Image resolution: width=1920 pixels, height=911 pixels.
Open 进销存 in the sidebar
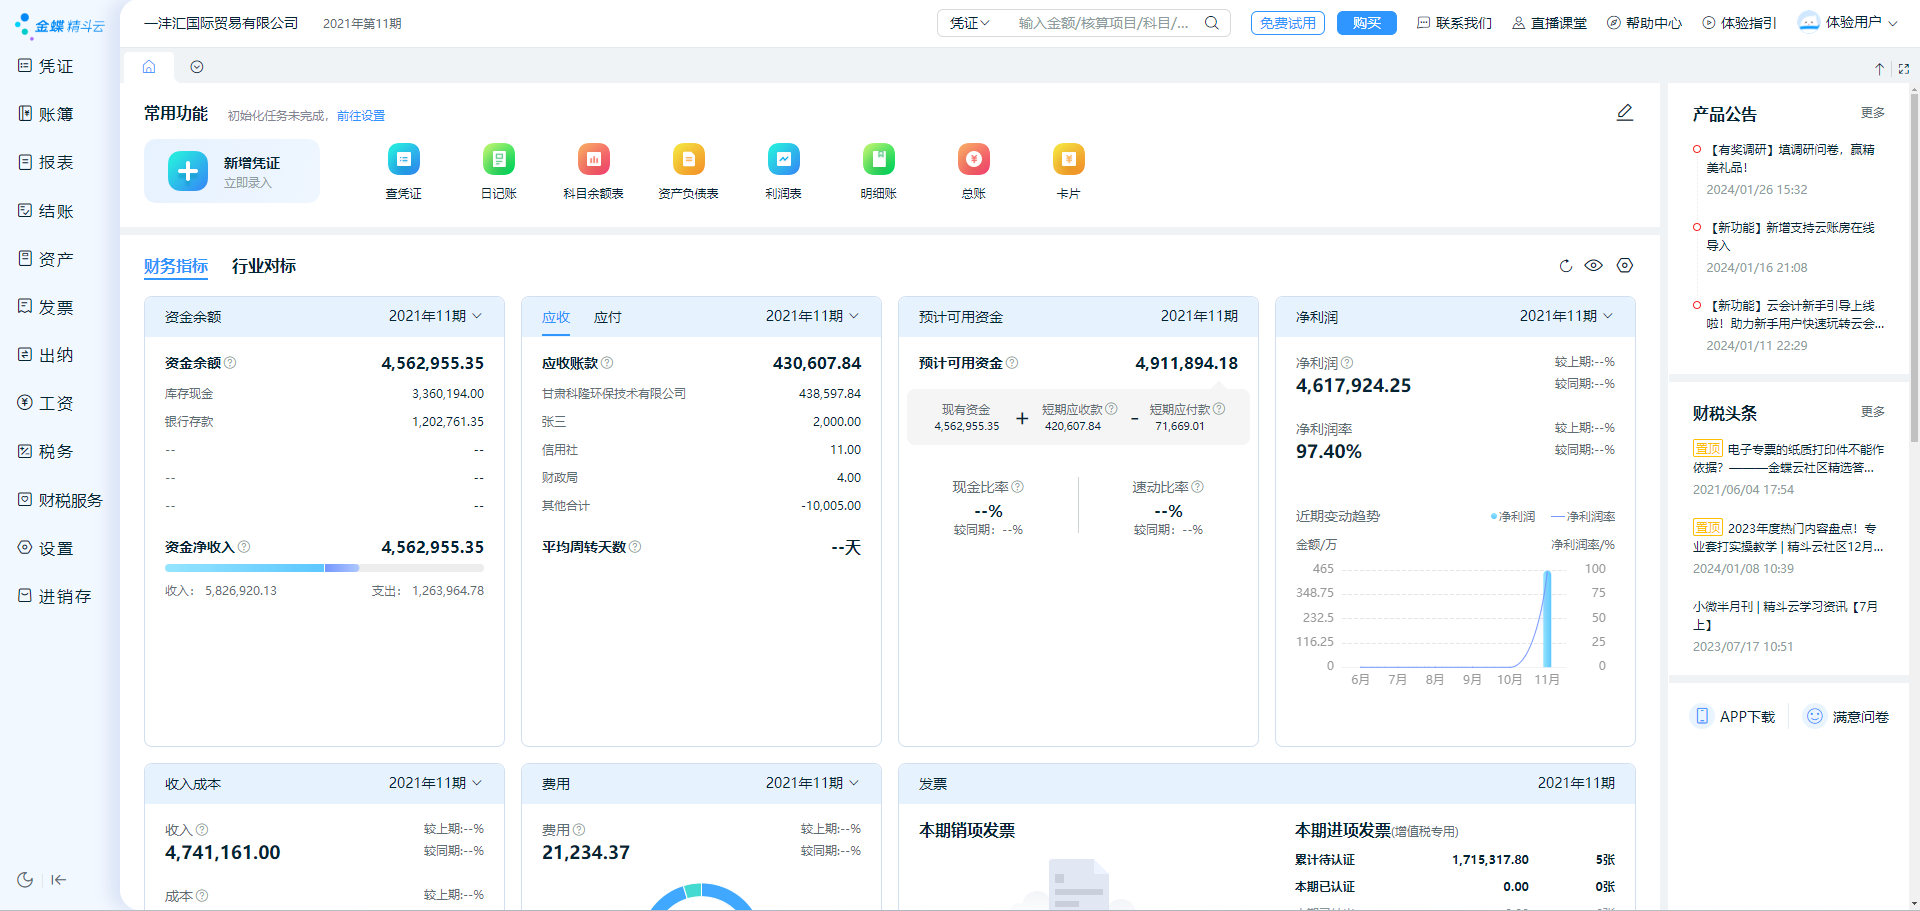[55, 596]
